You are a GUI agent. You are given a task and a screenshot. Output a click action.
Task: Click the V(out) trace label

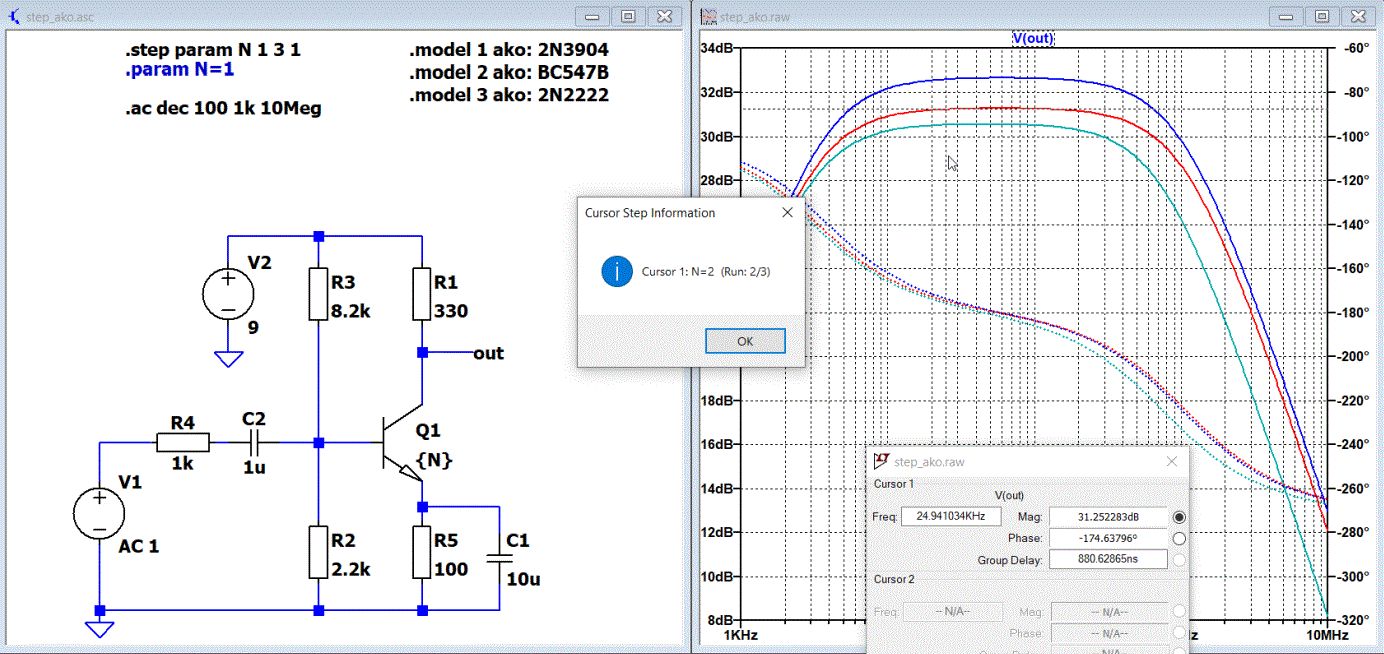pyautogui.click(x=1033, y=38)
